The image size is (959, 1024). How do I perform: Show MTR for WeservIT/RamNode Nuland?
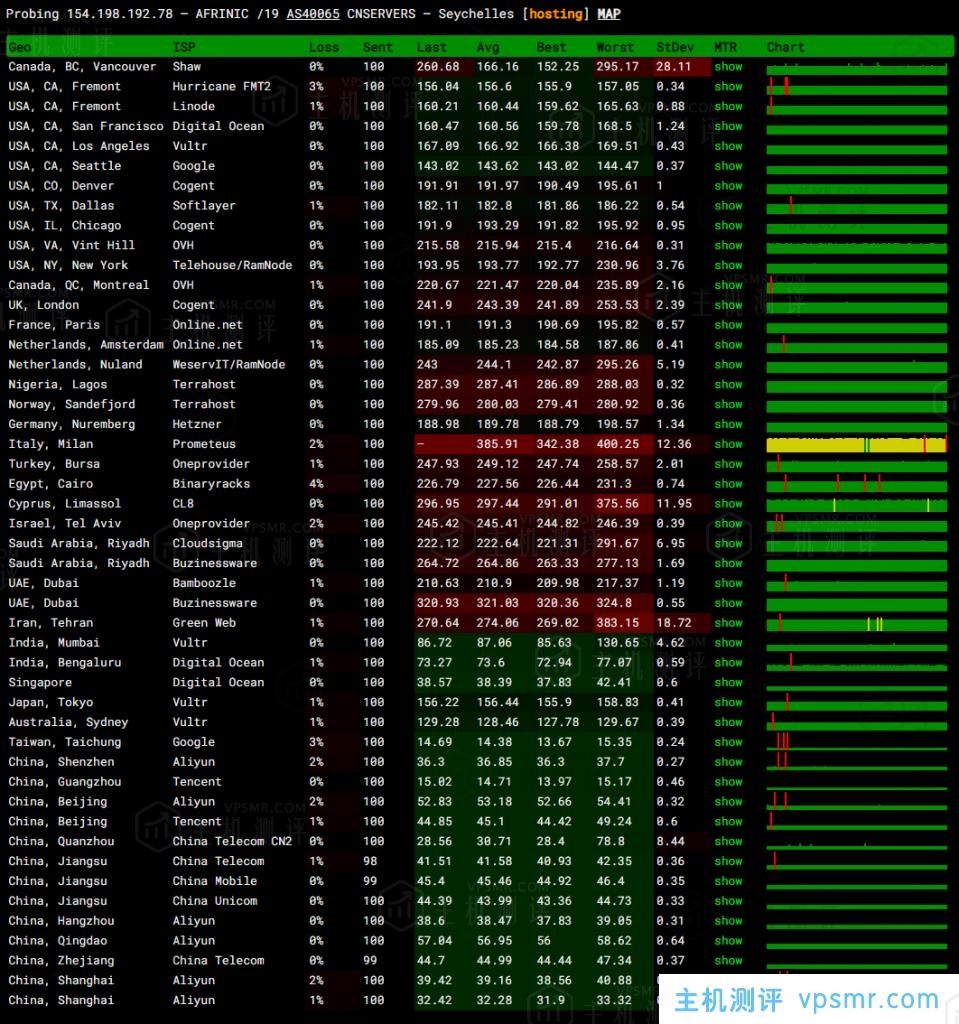[728, 364]
